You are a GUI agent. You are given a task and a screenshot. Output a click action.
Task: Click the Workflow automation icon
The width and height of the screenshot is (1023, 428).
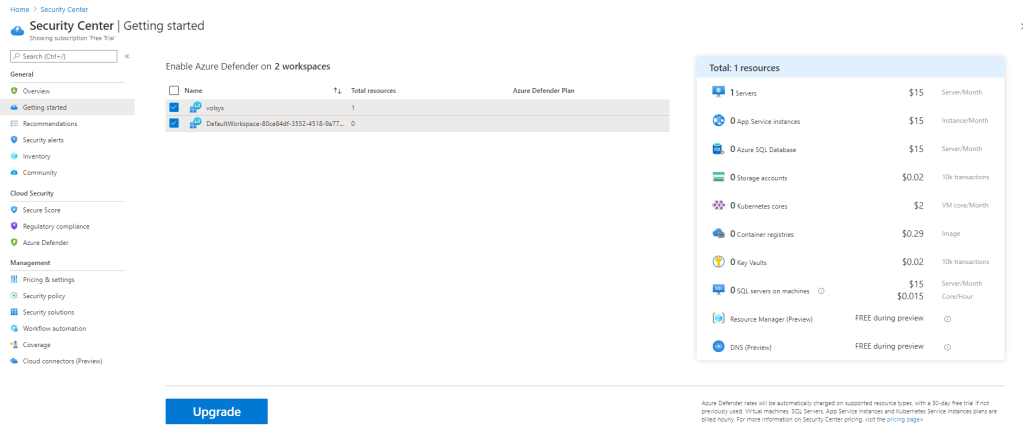click(14, 328)
